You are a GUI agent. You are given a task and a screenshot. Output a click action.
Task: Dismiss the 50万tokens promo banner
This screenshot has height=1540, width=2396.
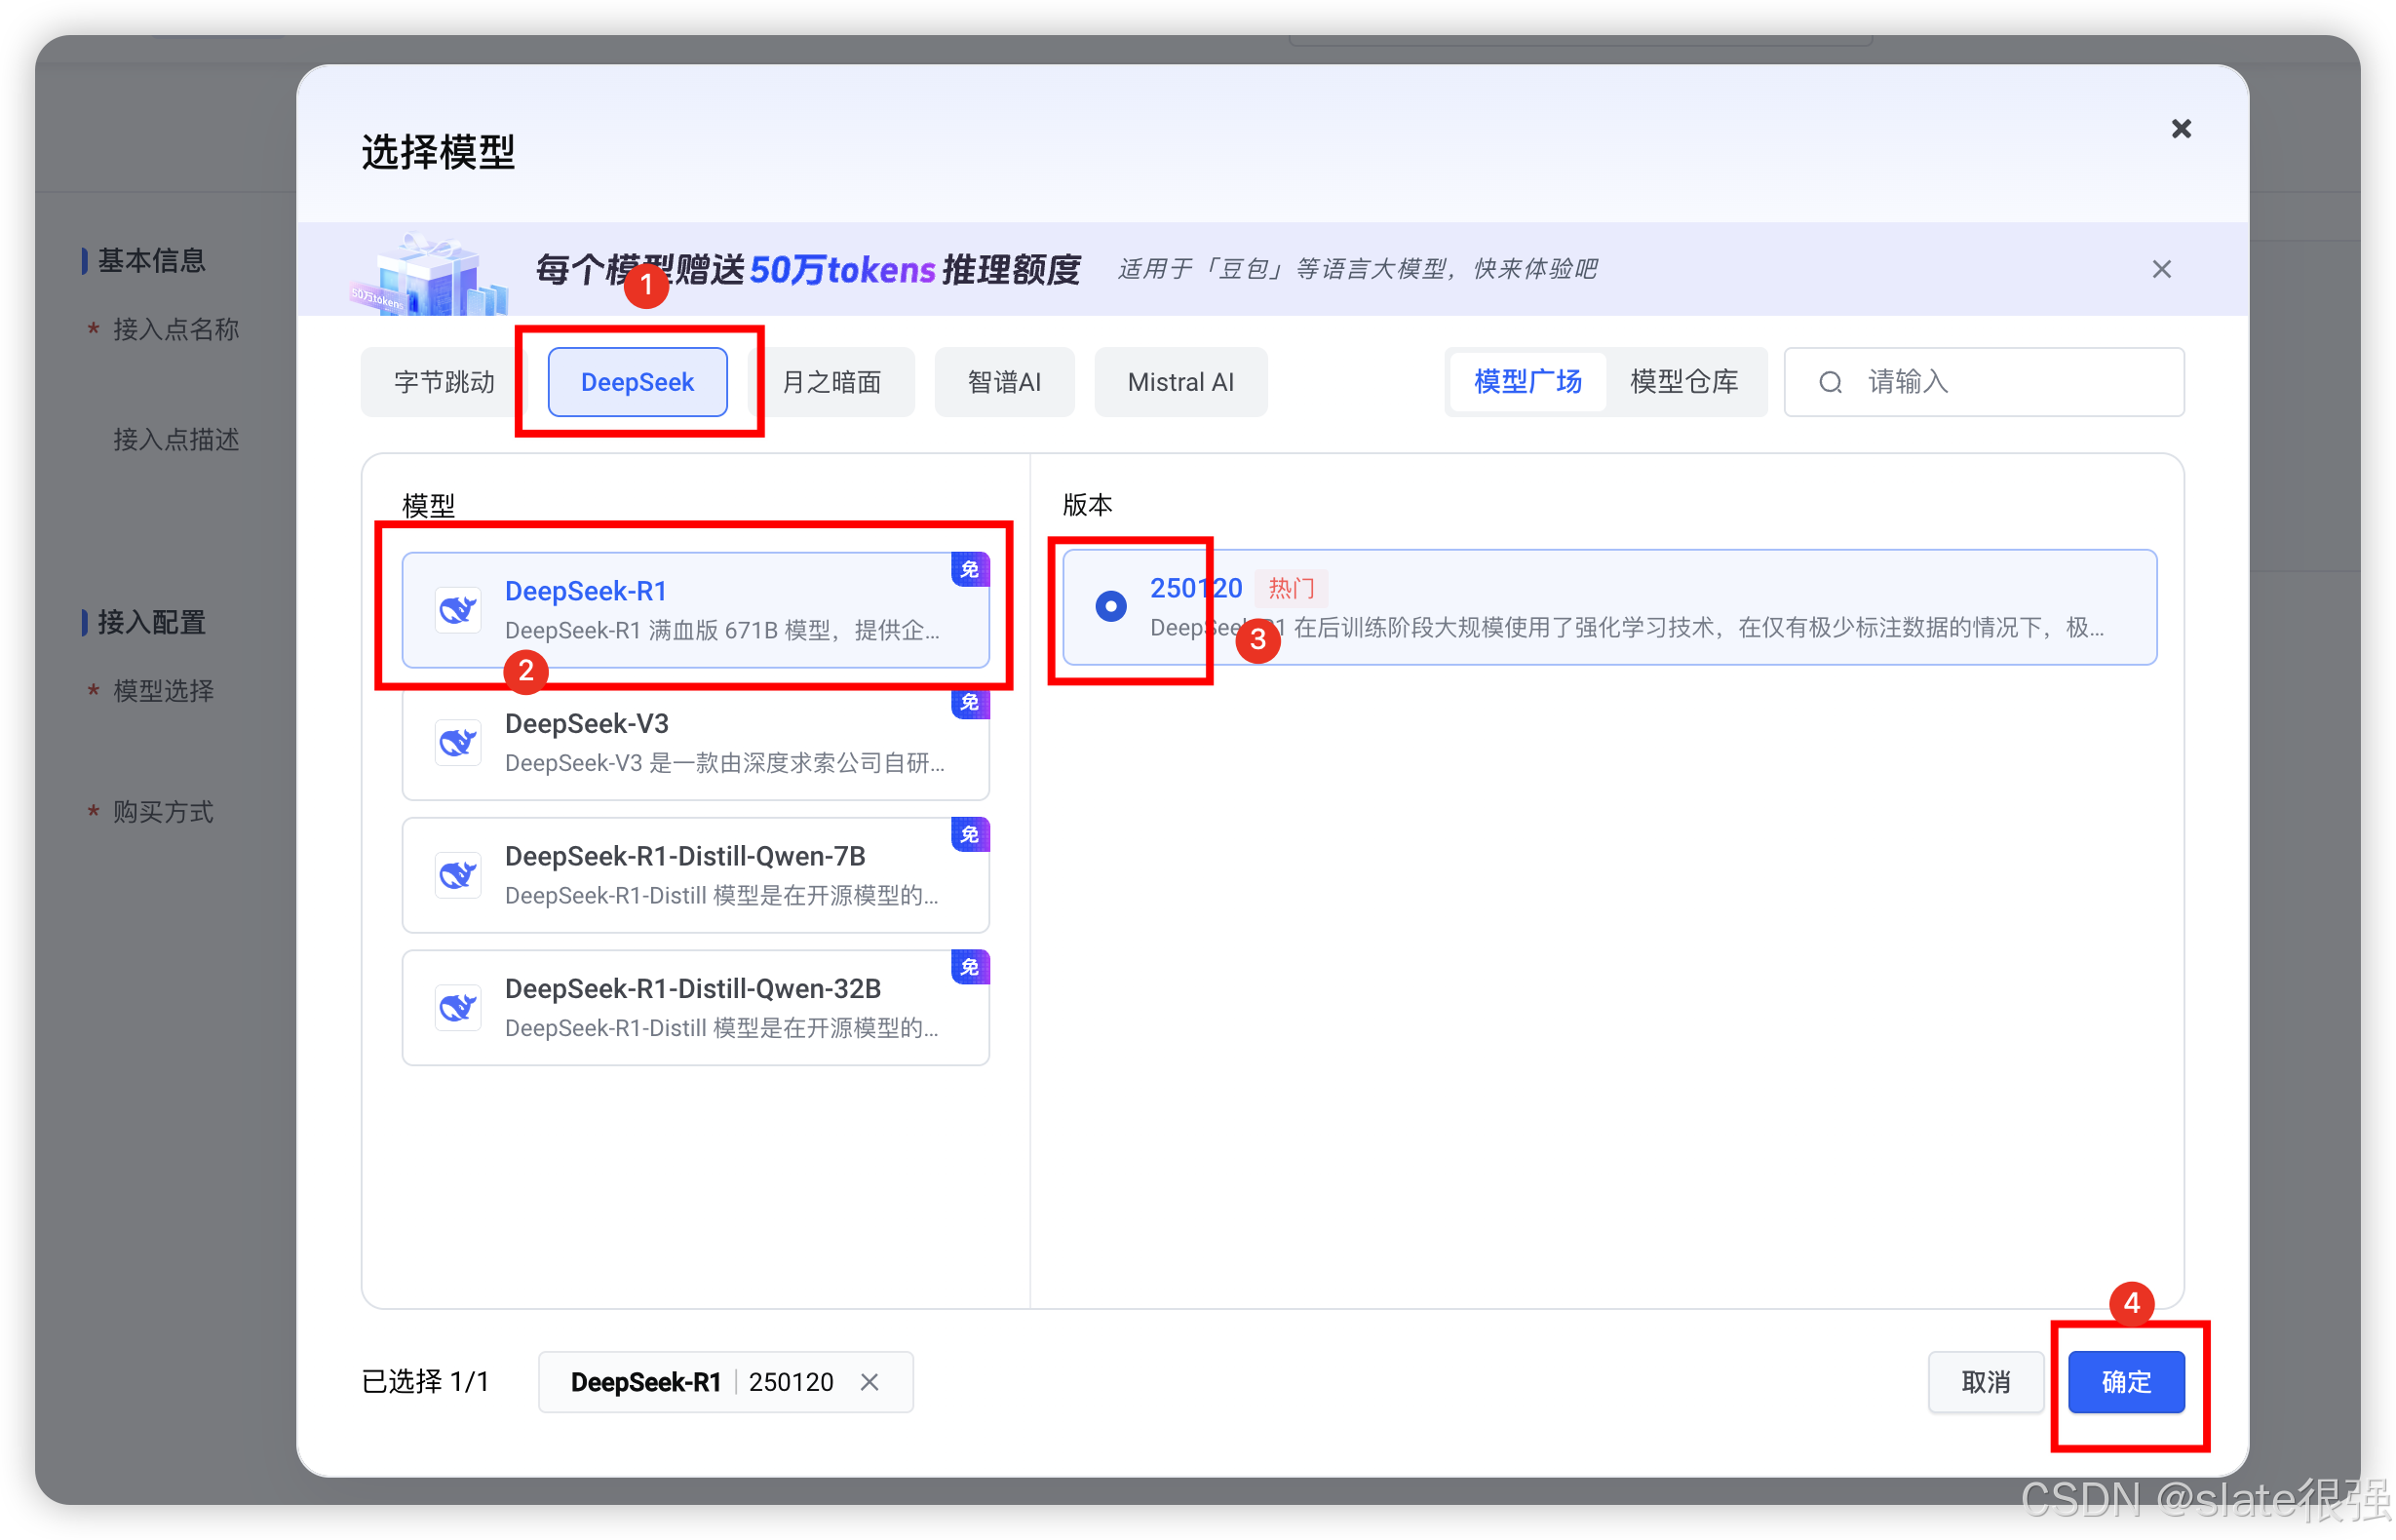(x=2161, y=269)
